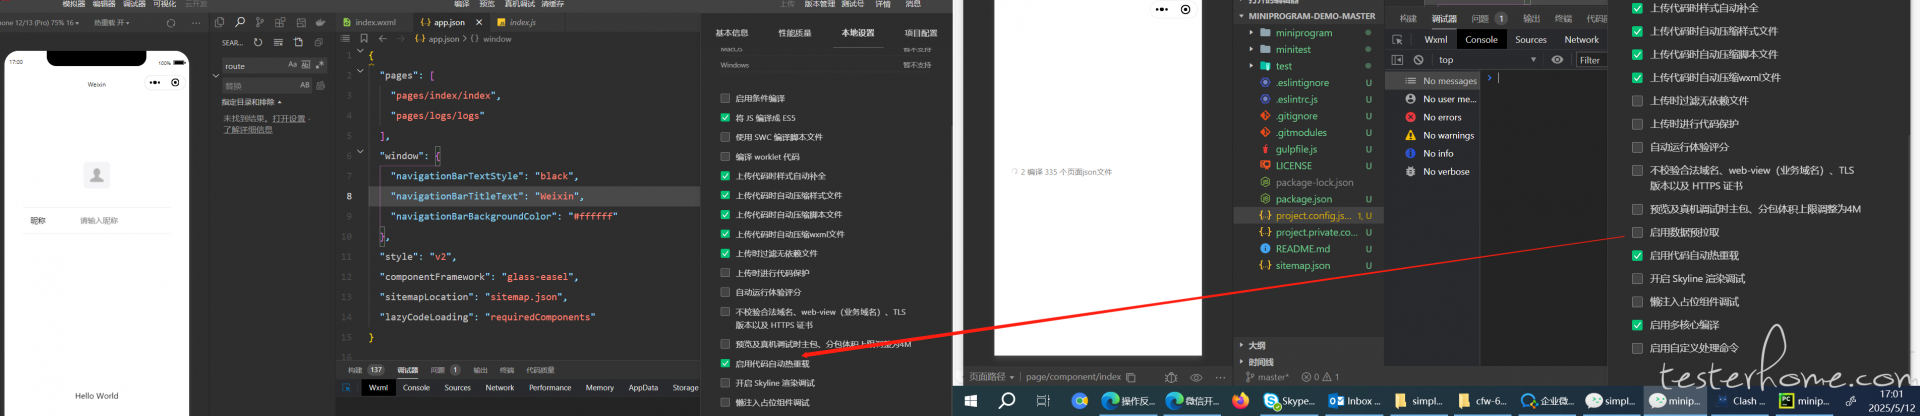Screen dimensions: 1920x416
Task: Enable 启用数据预拉取 in right settings panel
Action: [1637, 232]
